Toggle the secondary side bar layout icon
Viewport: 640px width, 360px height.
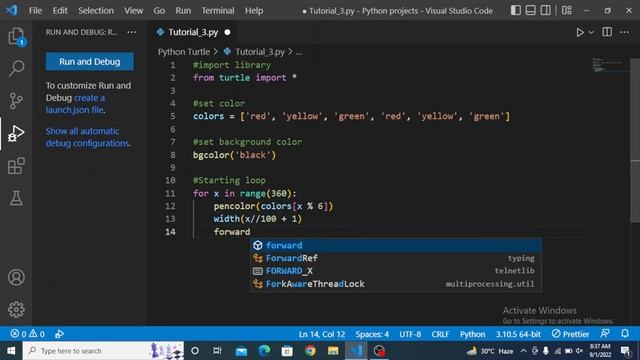[x=545, y=10]
